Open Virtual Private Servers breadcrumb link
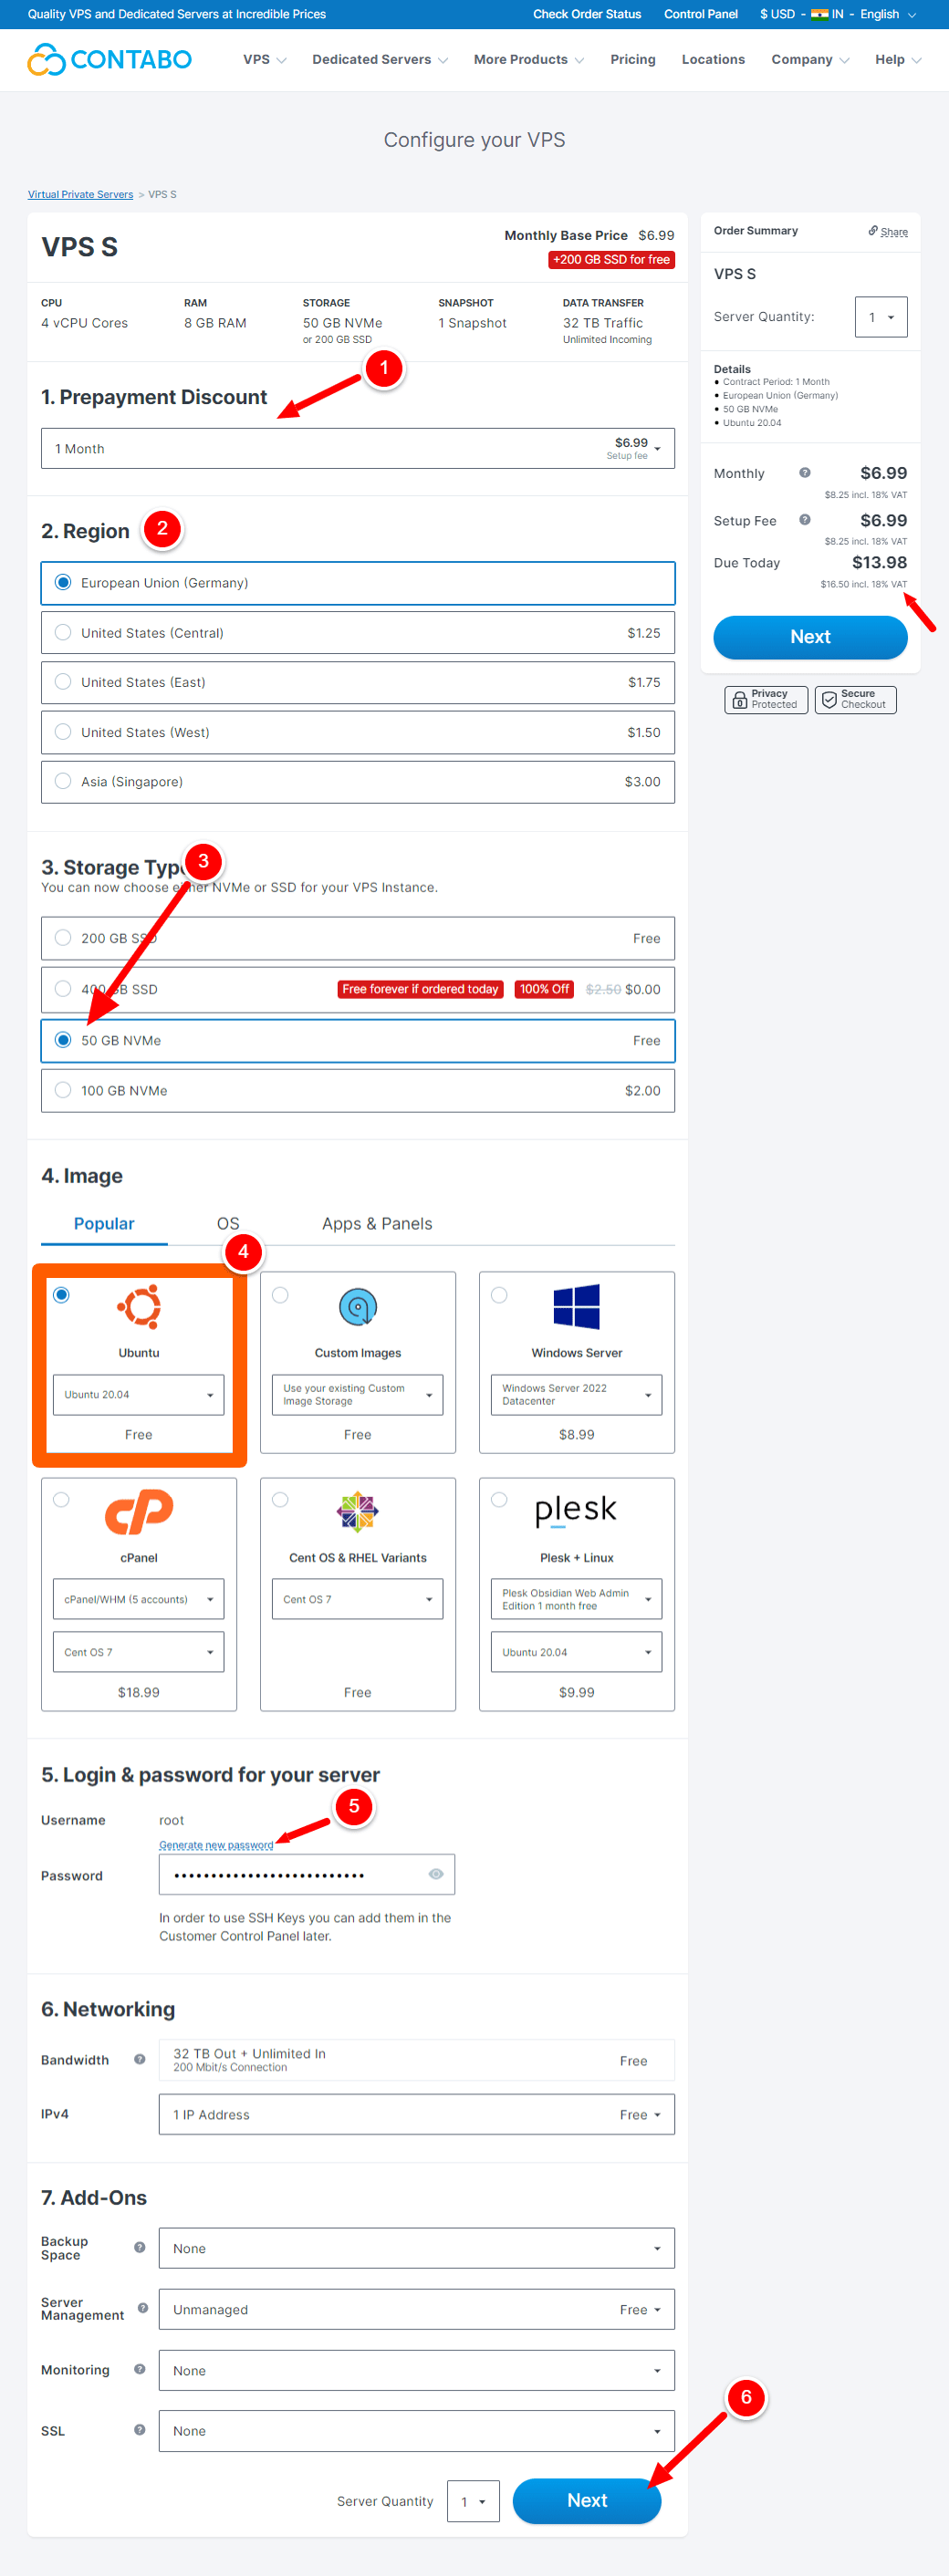This screenshot has height=2576, width=949. [80, 194]
